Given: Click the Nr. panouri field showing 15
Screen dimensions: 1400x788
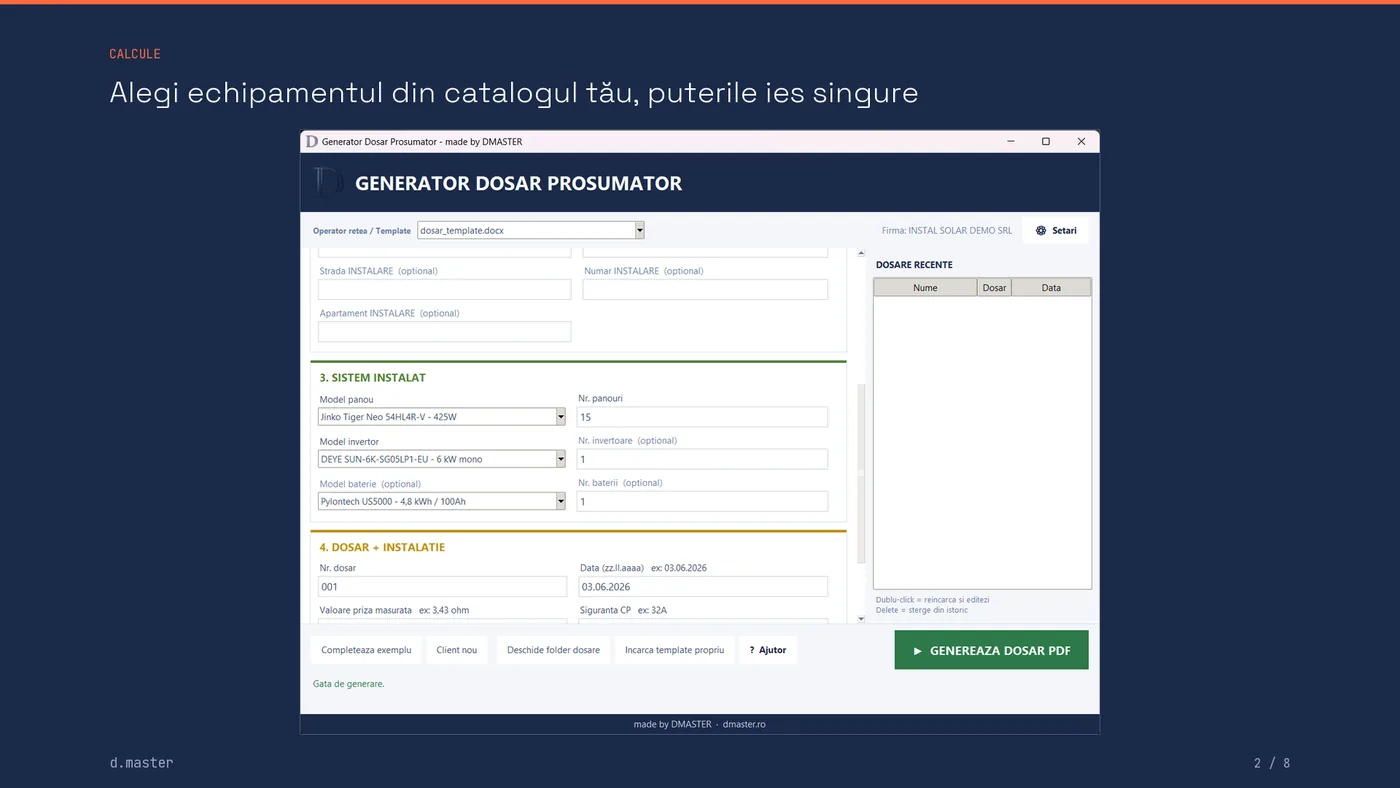Looking at the screenshot, I should point(703,417).
